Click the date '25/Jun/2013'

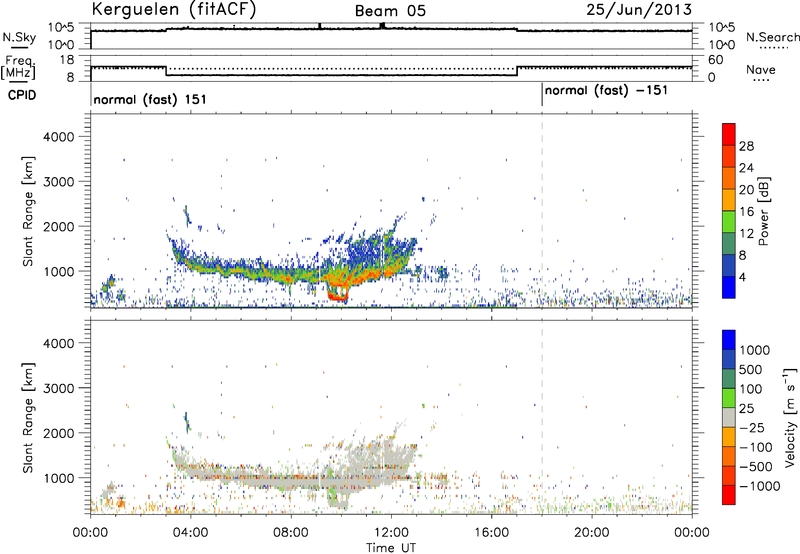639,9
